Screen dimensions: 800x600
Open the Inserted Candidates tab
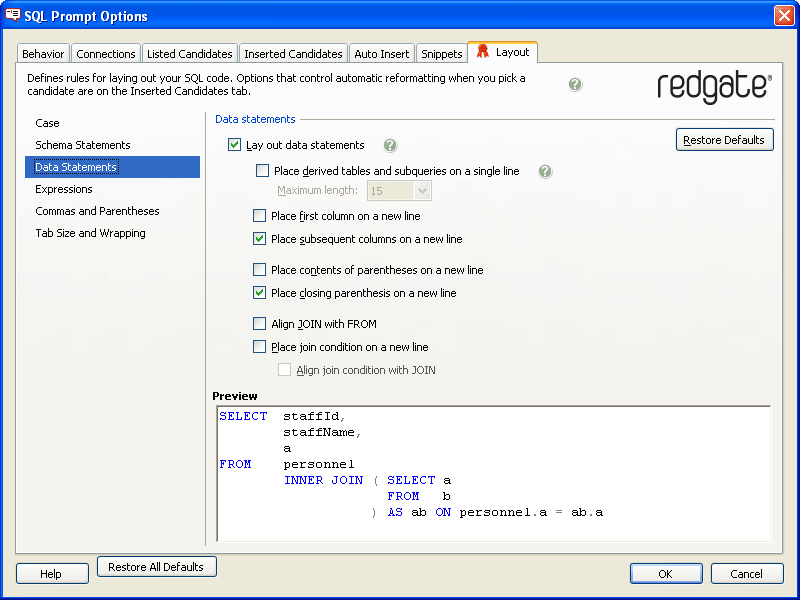tap(293, 54)
